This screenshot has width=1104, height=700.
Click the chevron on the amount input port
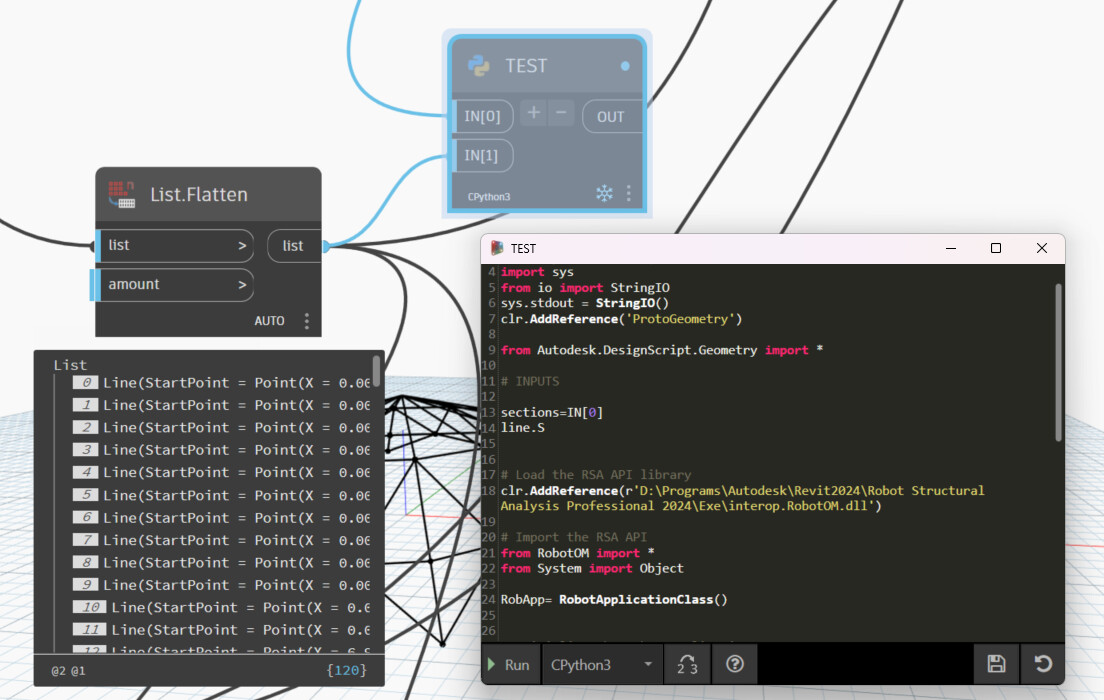[x=243, y=285]
